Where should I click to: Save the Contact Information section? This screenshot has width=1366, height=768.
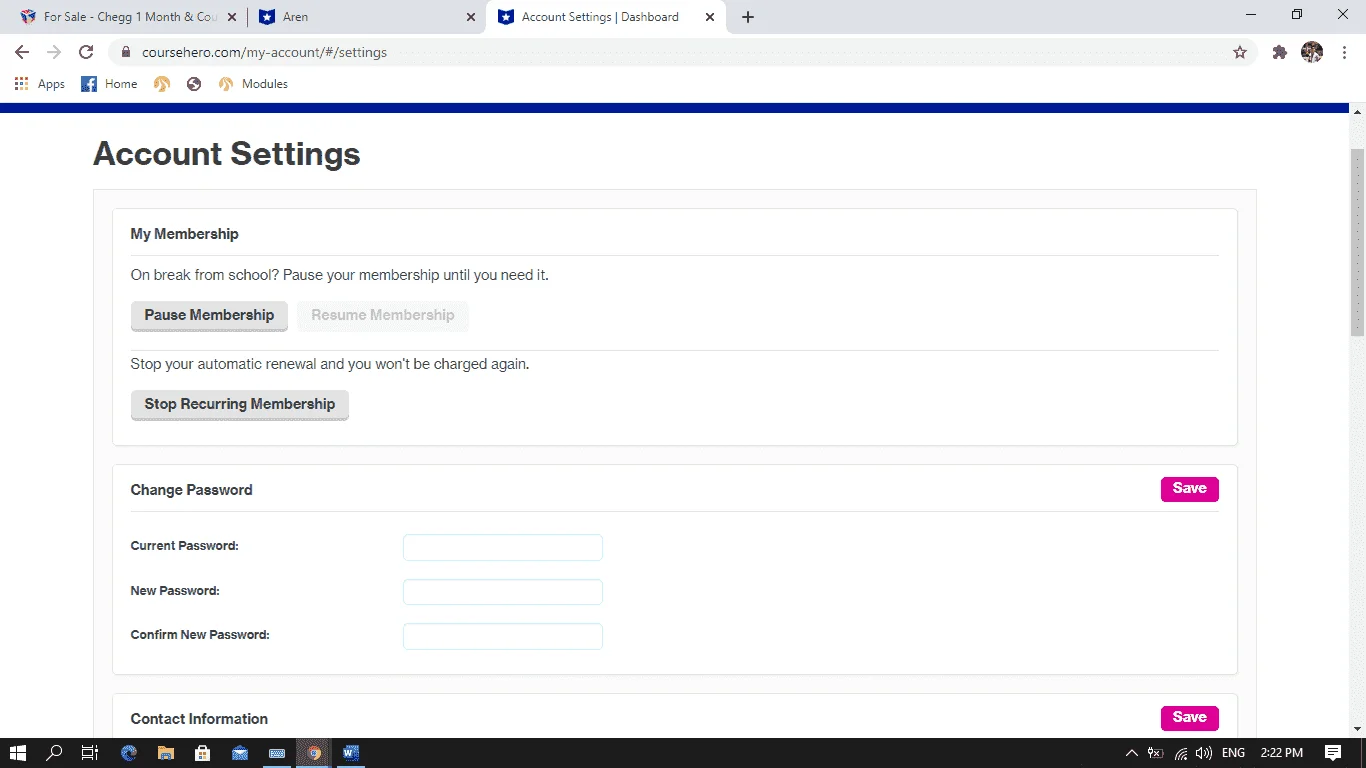click(1190, 718)
